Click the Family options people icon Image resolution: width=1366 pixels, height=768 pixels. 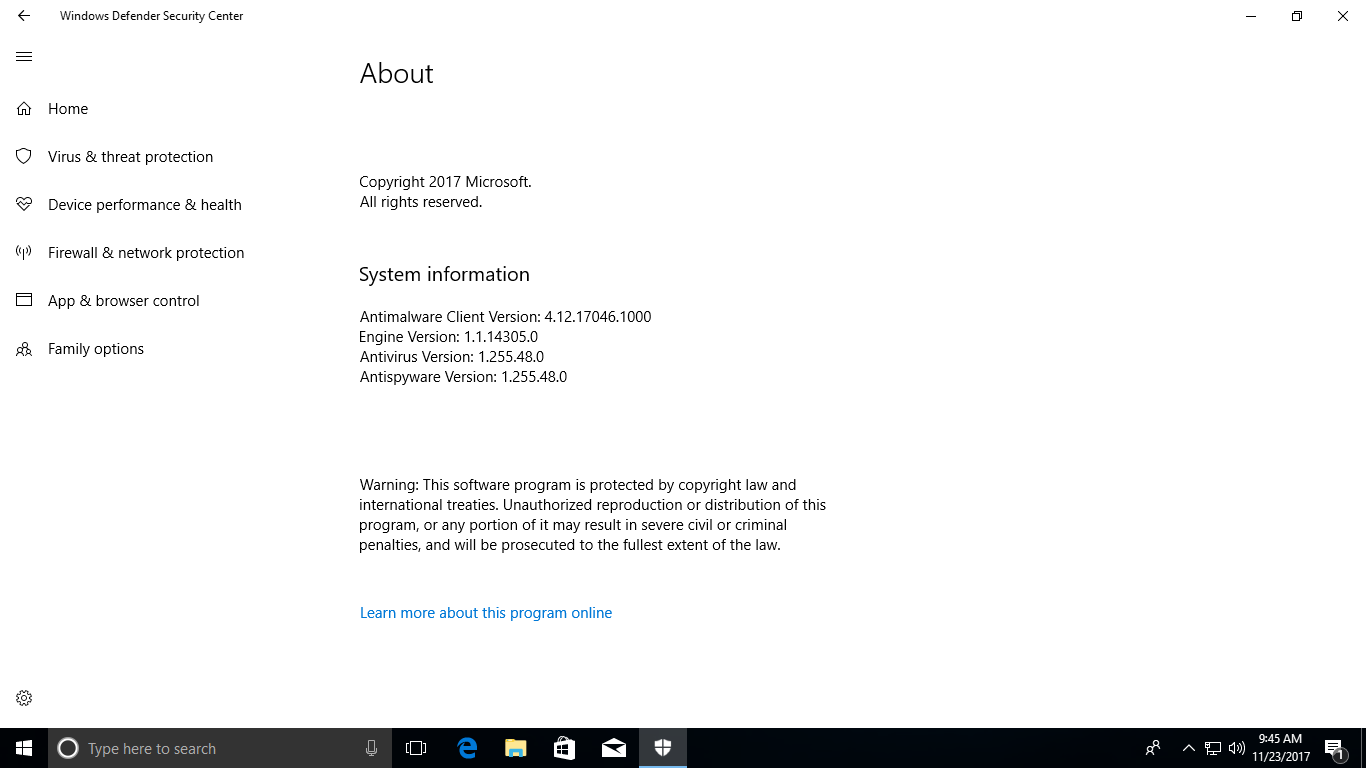[24, 349]
